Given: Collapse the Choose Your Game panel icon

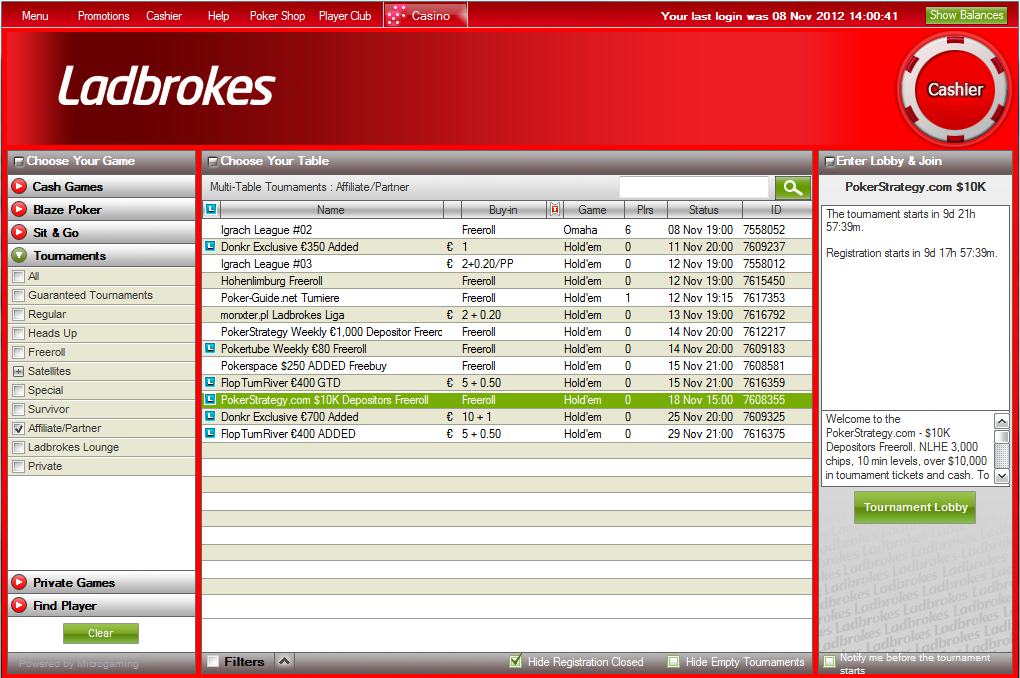Looking at the screenshot, I should (x=18, y=161).
